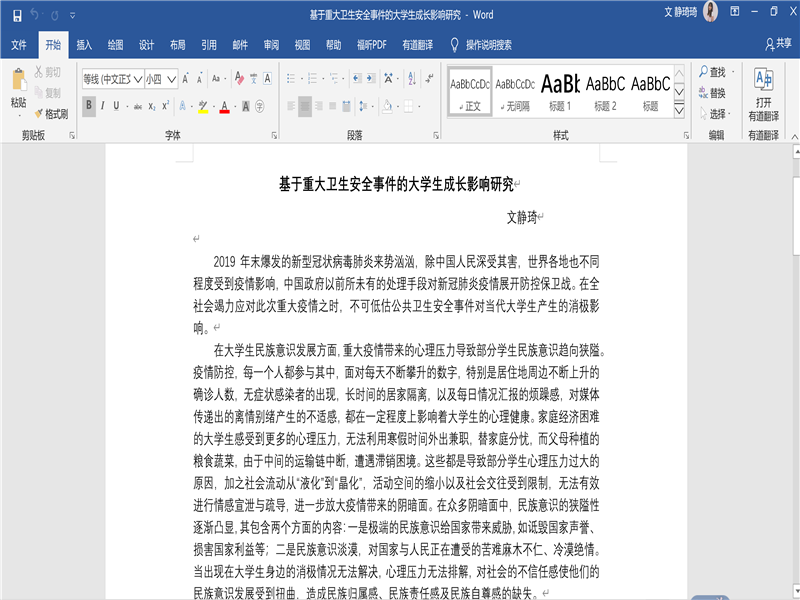
Task: Toggle italic formatting
Action: tap(103, 106)
